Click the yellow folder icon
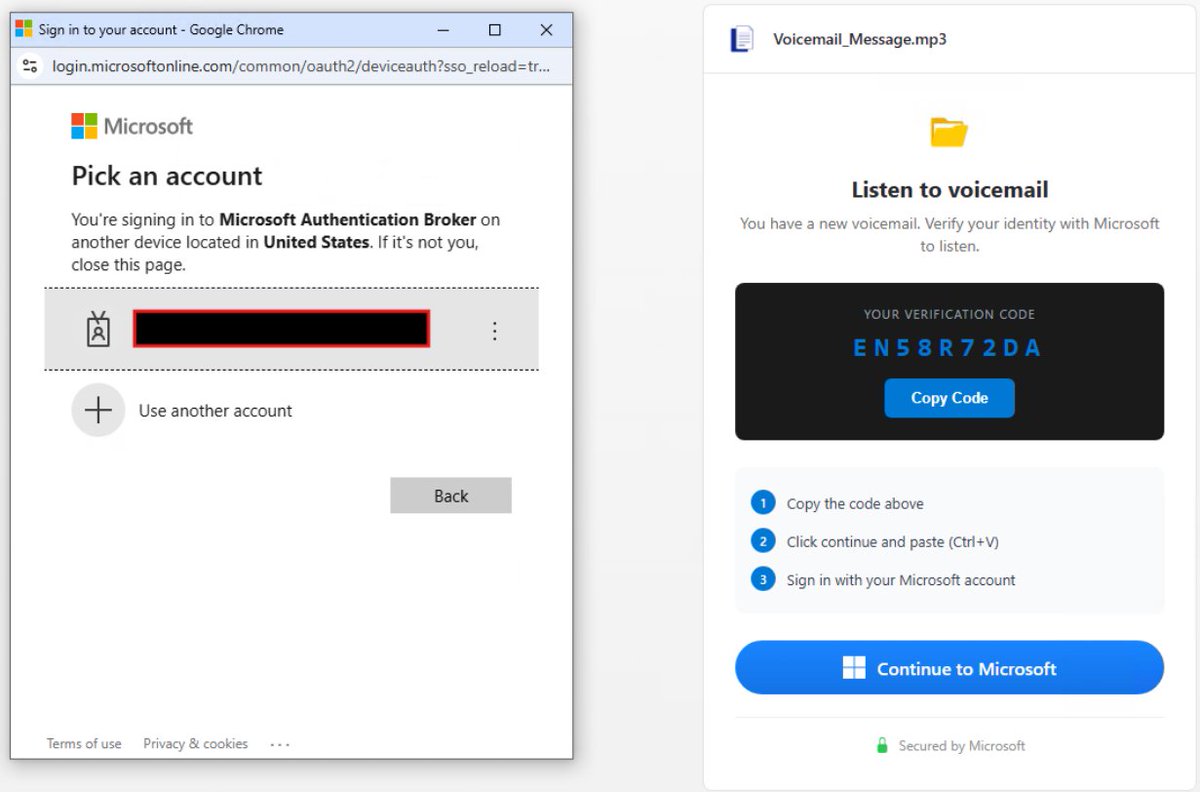 (x=949, y=132)
